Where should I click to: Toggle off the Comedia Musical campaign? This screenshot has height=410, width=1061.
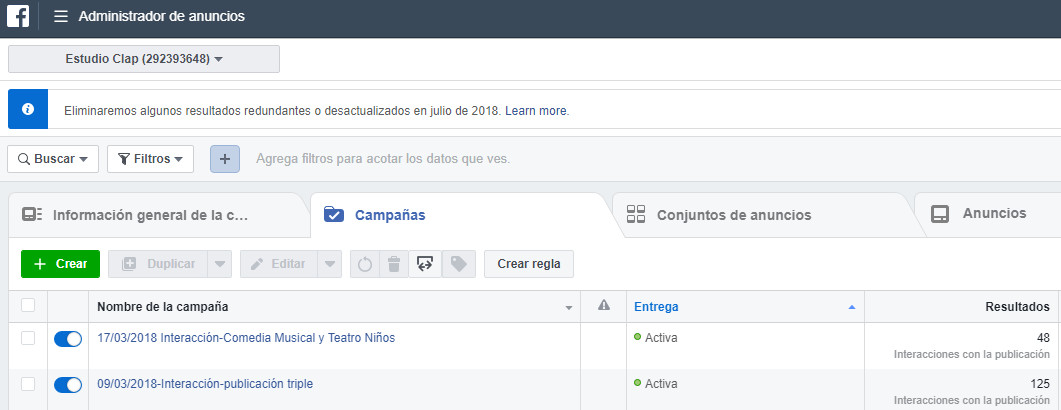pos(68,339)
